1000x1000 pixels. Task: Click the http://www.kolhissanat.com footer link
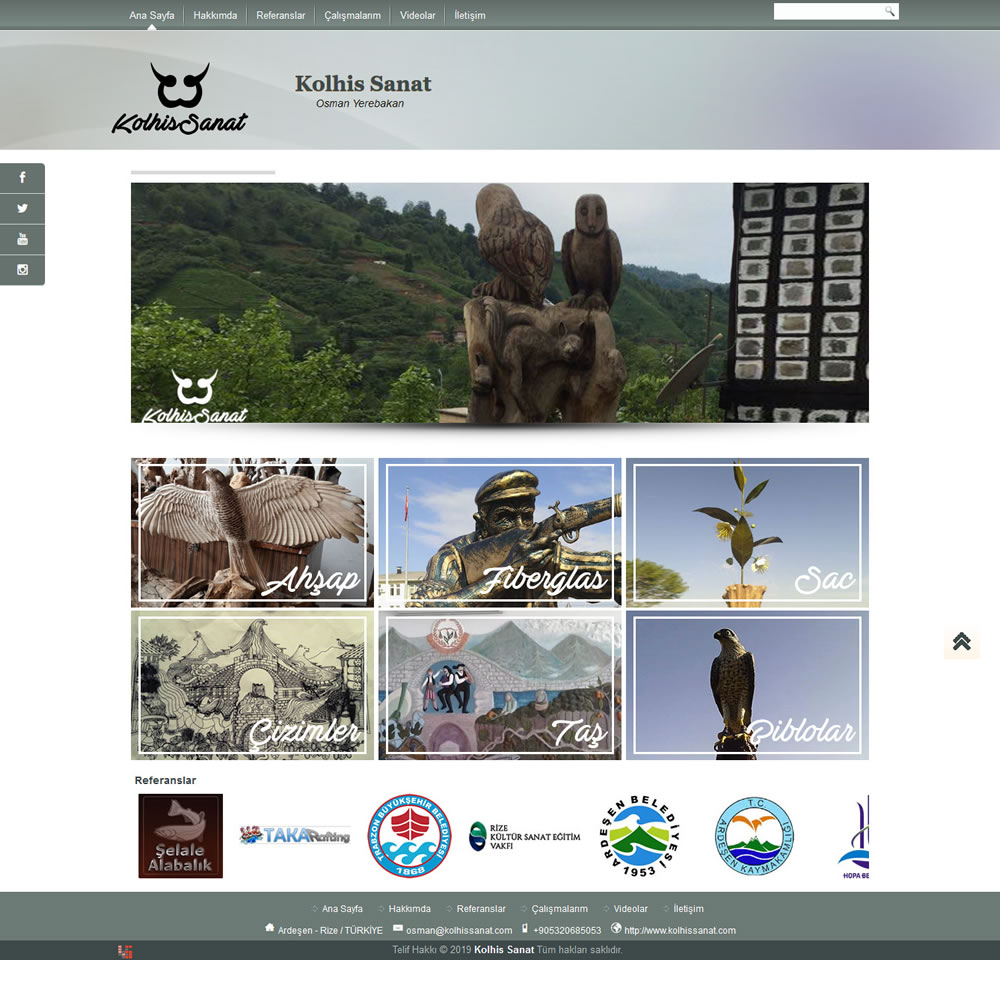(680, 930)
